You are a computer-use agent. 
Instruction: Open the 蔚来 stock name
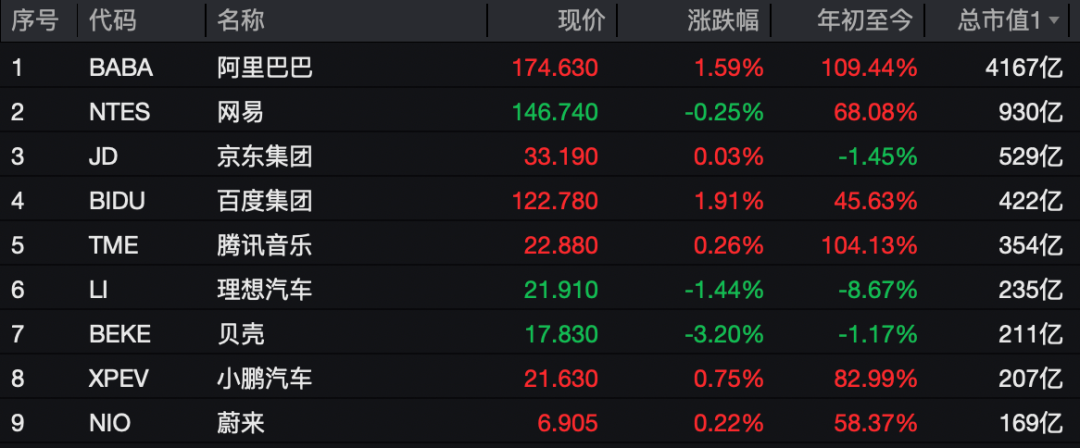[x=240, y=423]
